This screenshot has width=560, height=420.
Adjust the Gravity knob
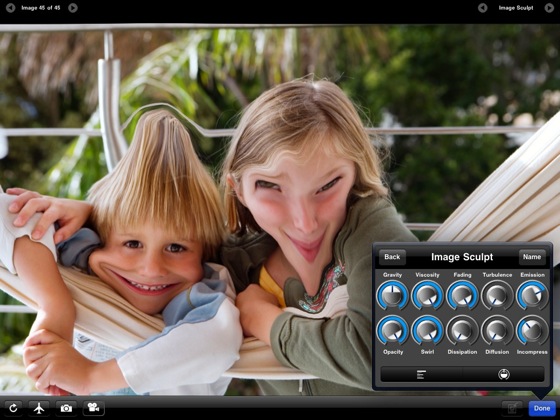392,295
